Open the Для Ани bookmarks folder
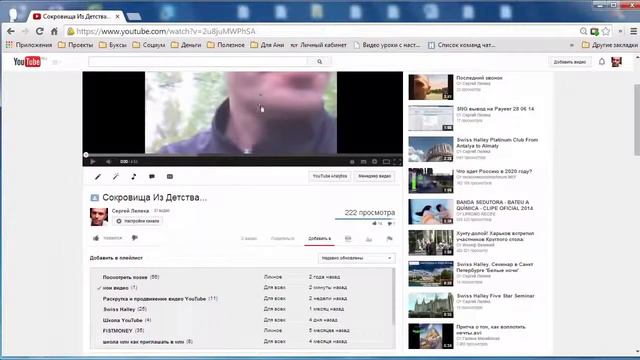 pos(267,45)
